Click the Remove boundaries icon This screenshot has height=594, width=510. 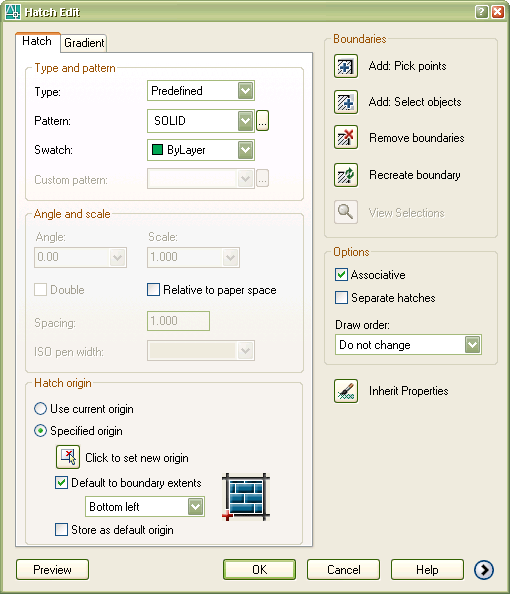coord(346,137)
